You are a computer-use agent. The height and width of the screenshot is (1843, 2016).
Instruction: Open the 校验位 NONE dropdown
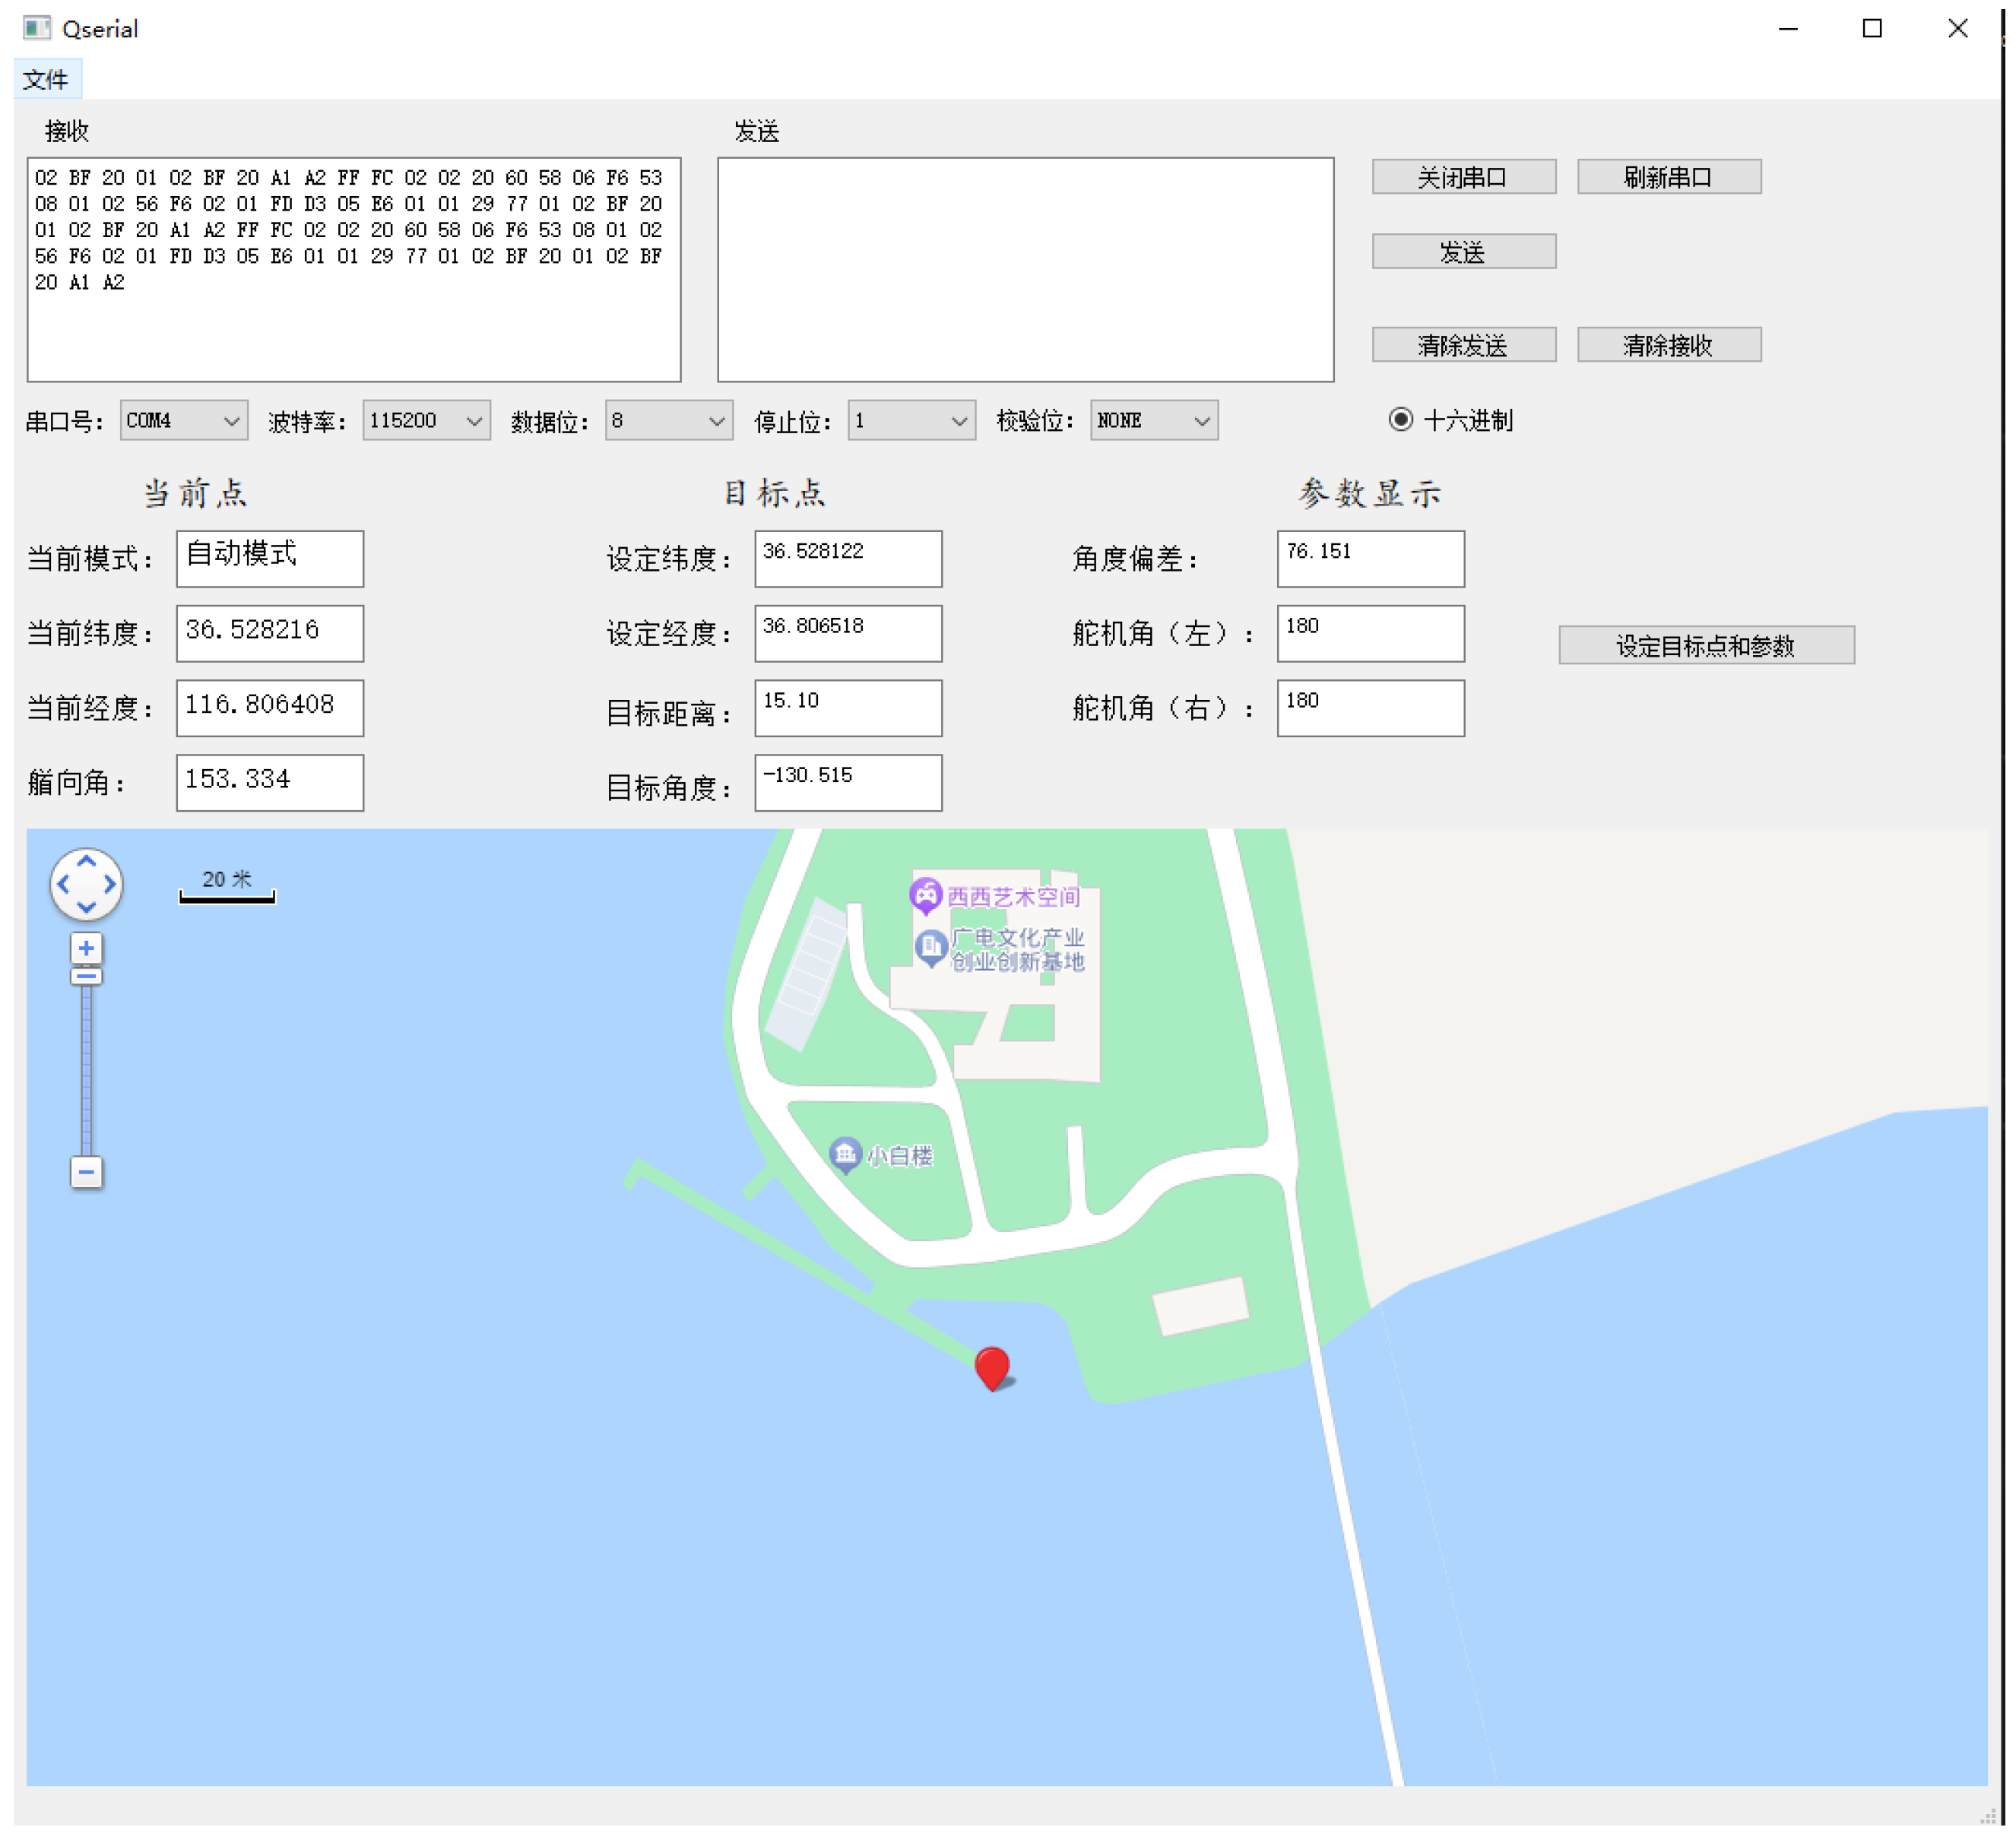tap(1153, 421)
